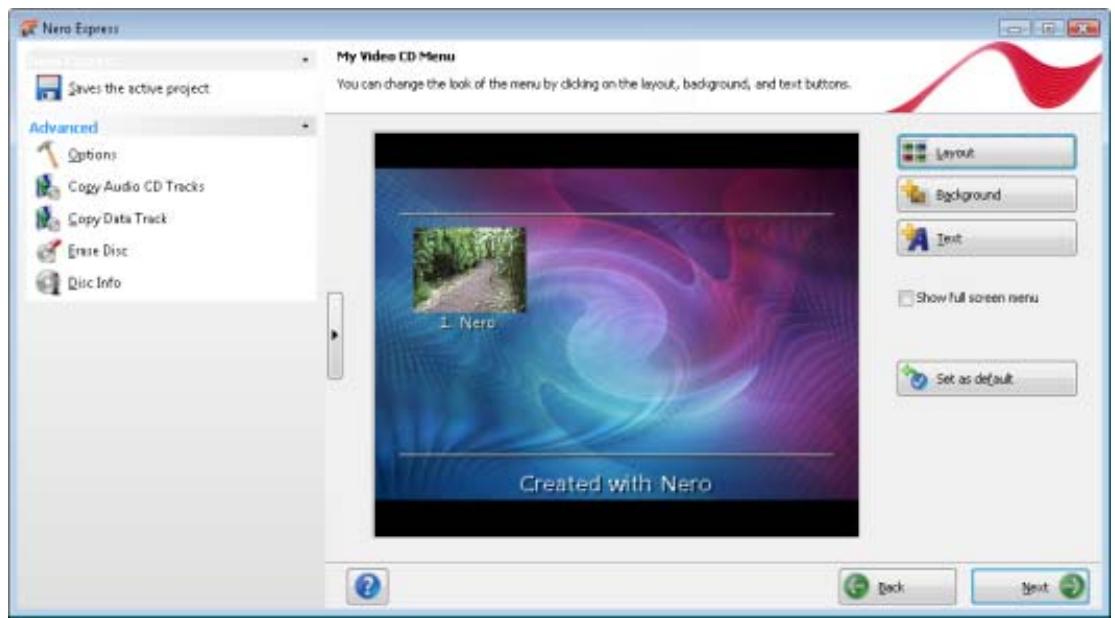Minimize the Nero Express window
1115x618 pixels.
(x=1014, y=28)
